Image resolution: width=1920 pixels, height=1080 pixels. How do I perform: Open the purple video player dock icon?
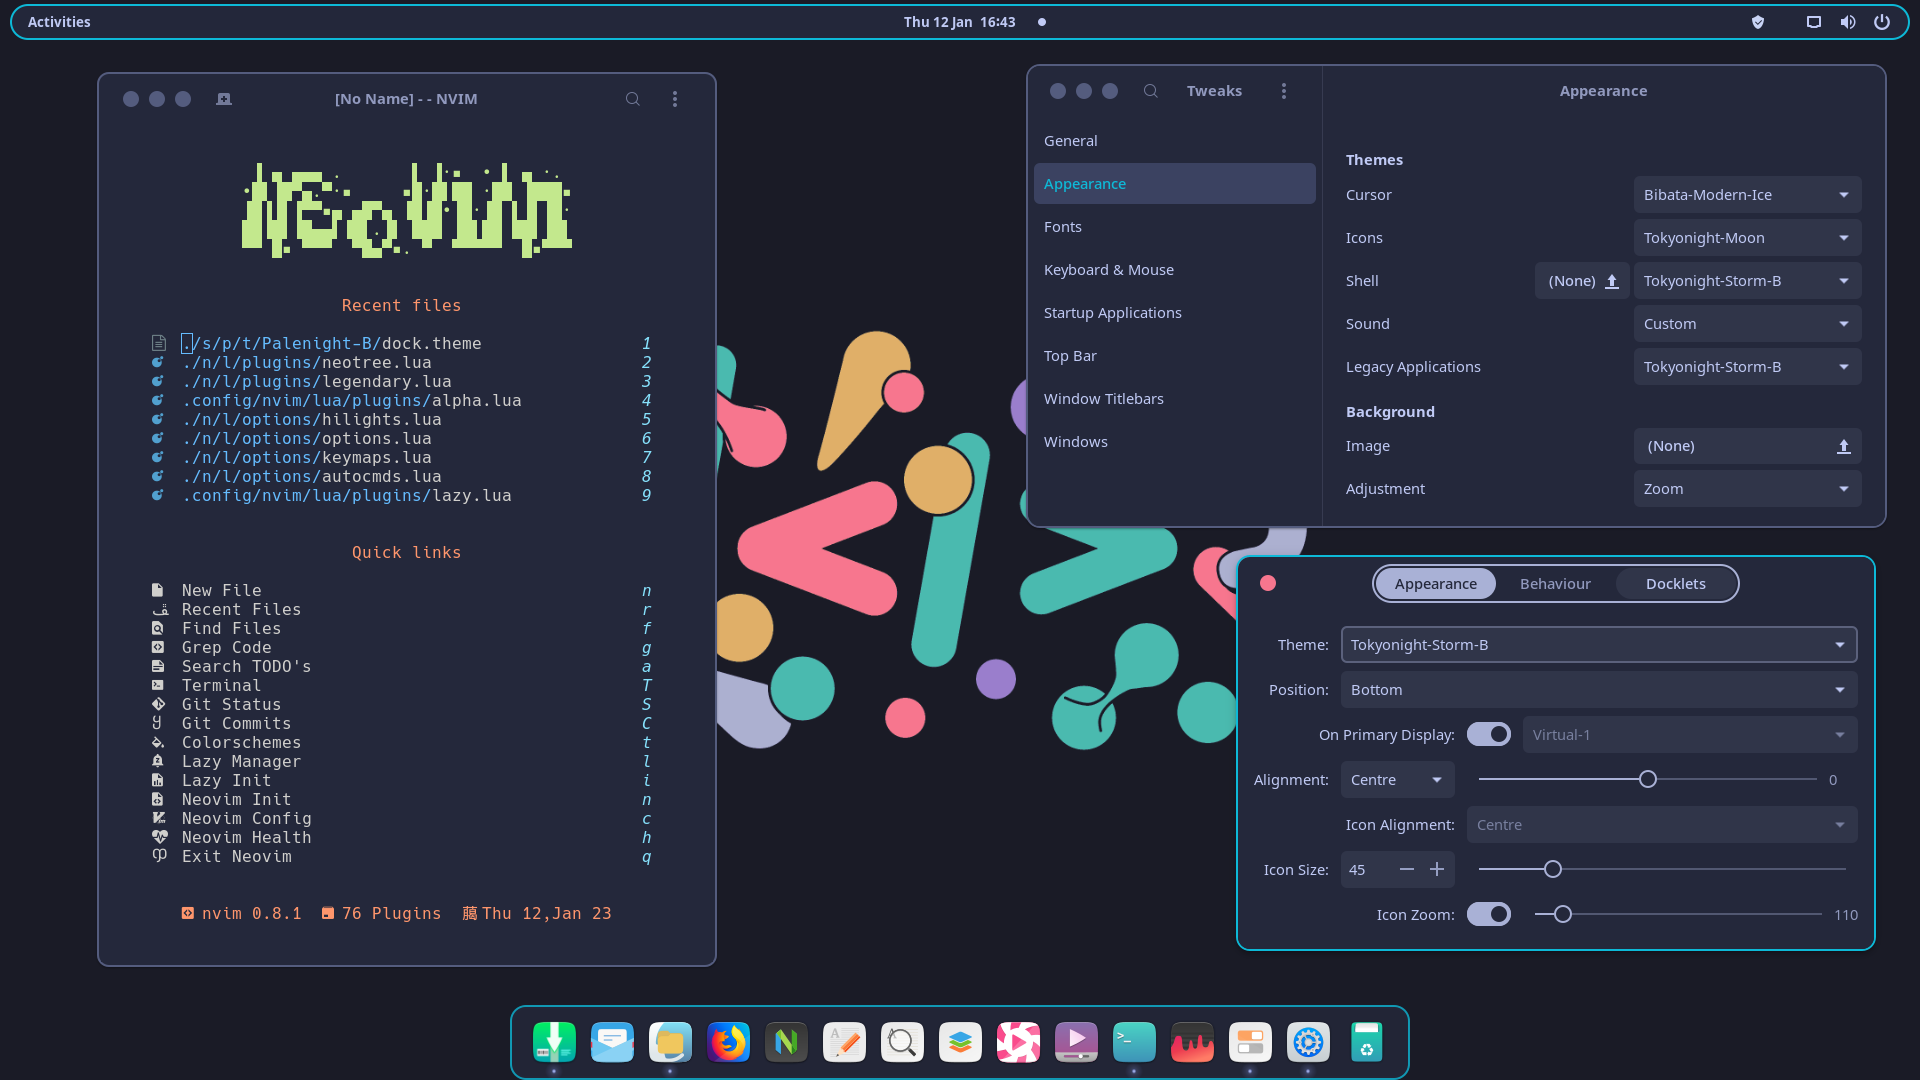click(x=1076, y=1042)
